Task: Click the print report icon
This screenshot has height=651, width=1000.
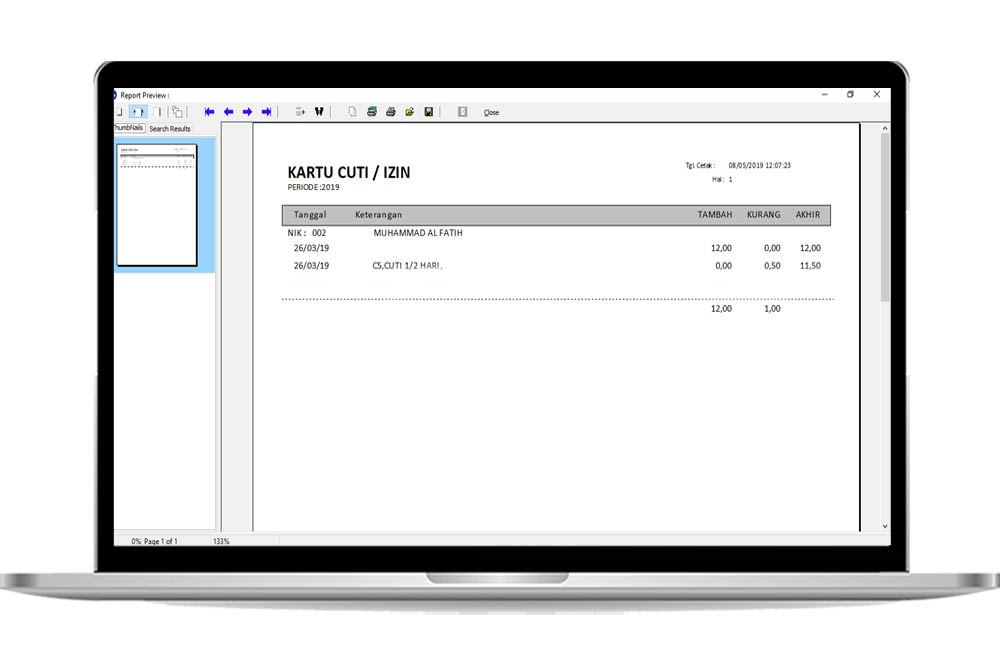Action: coord(391,112)
